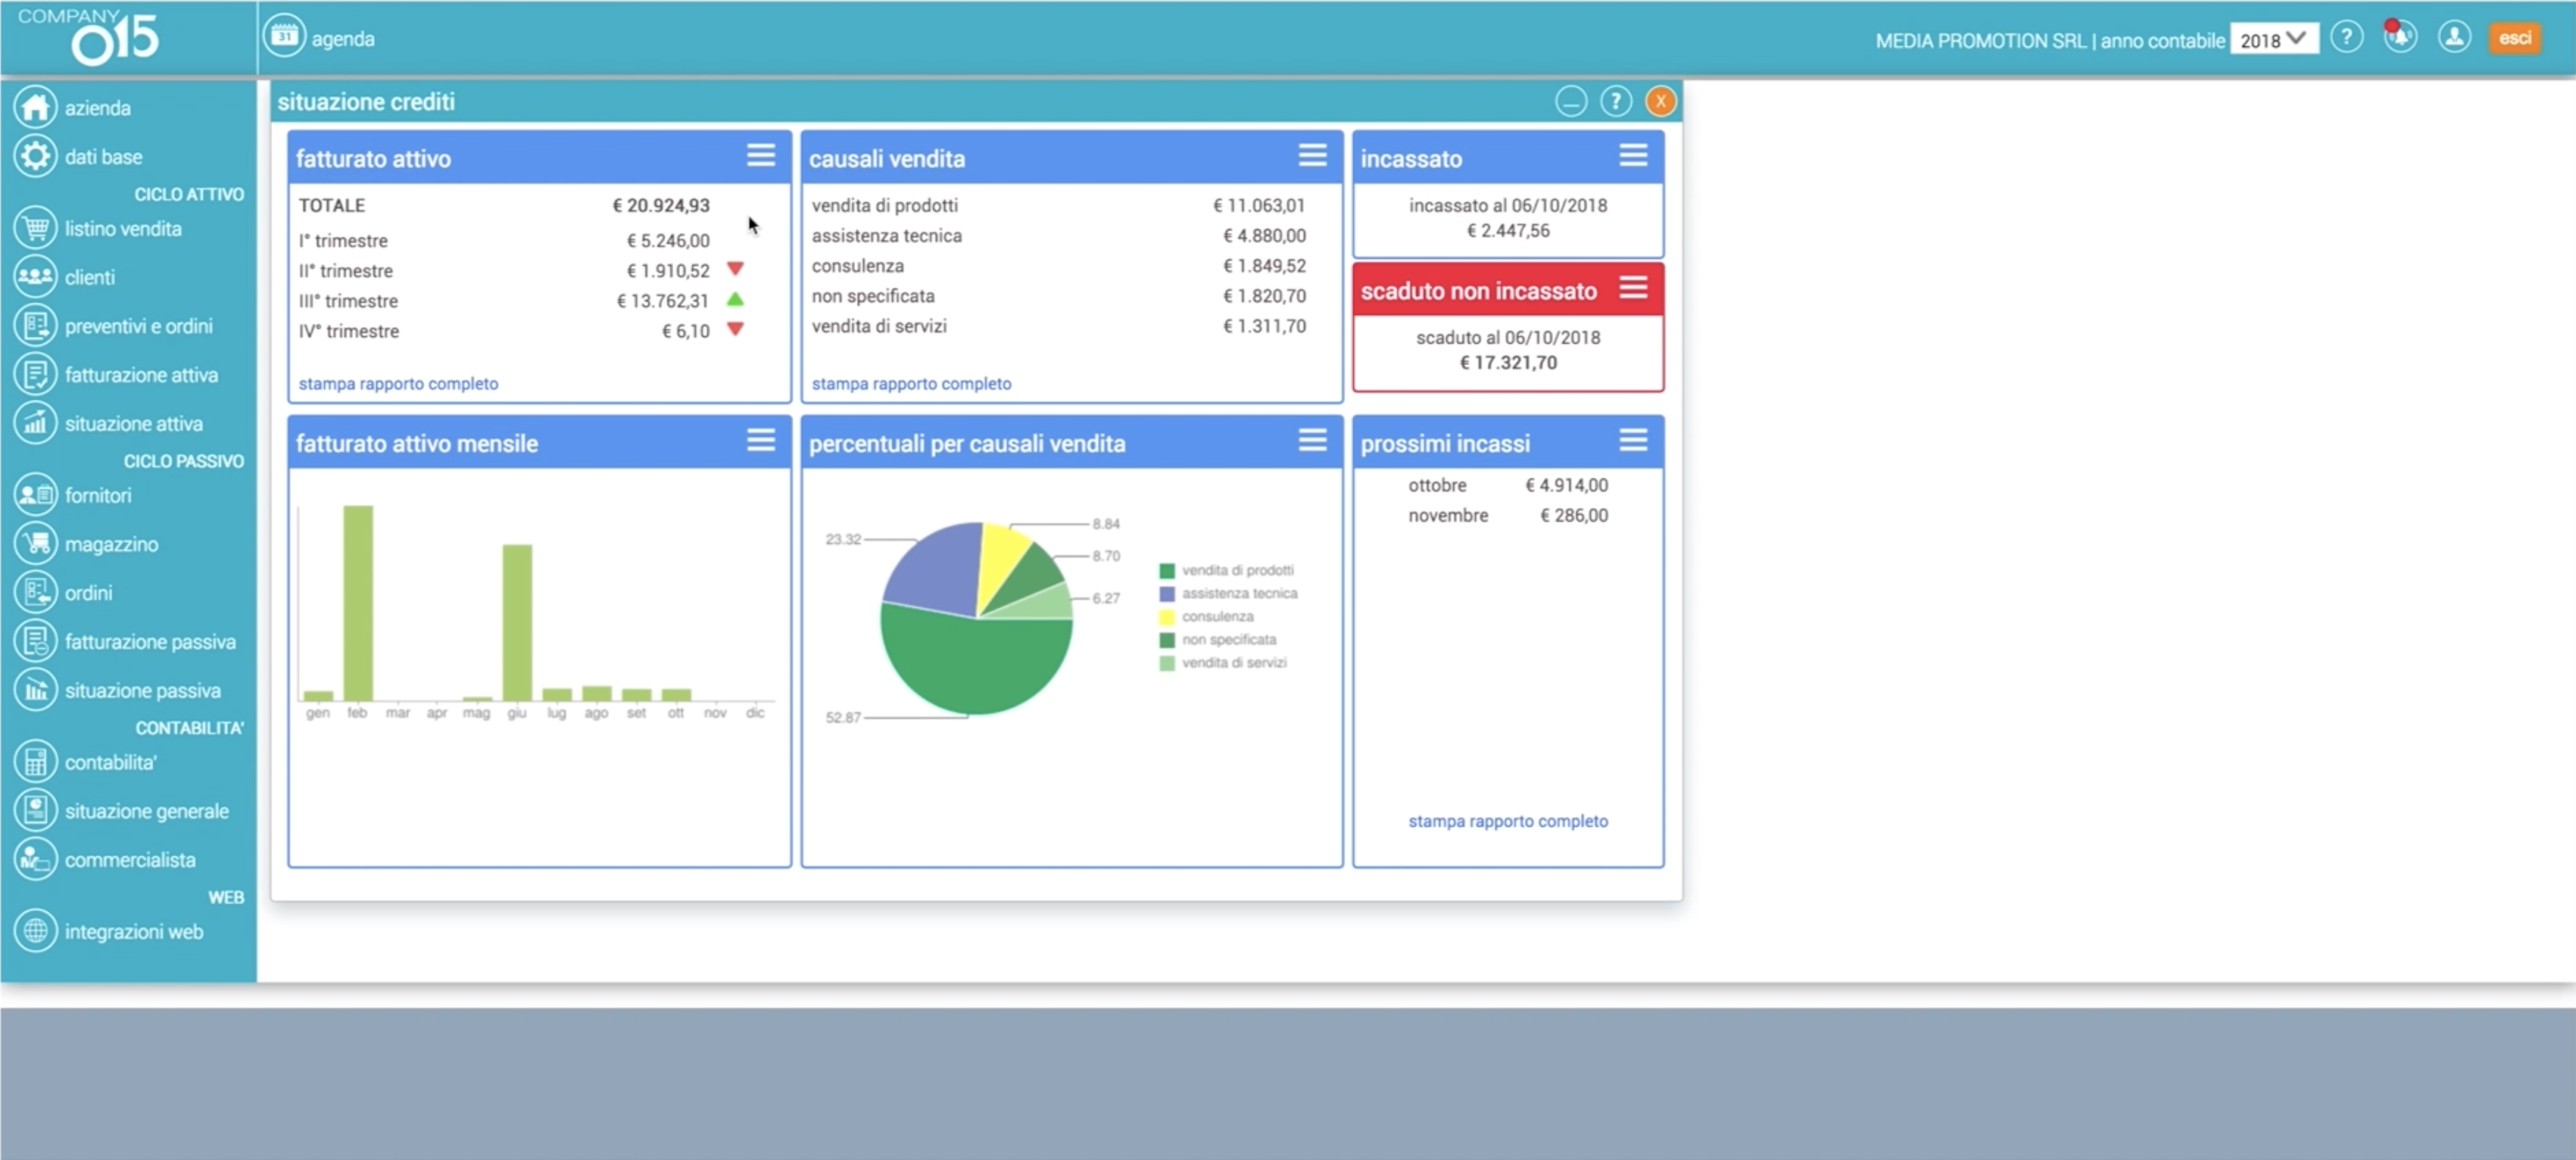Click the III° trimestre row
This screenshot has width=2576, height=1160.
pos(521,300)
